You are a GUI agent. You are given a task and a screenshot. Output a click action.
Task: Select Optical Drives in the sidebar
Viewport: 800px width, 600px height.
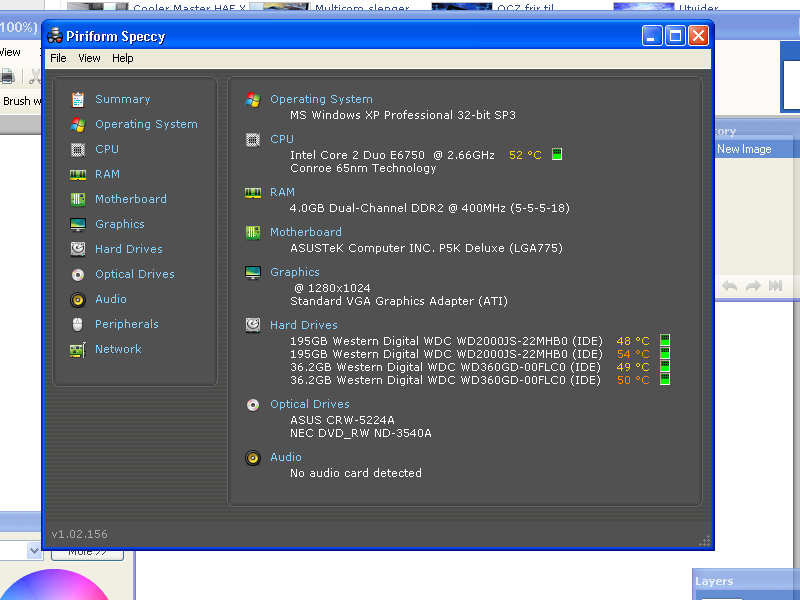click(x=135, y=274)
